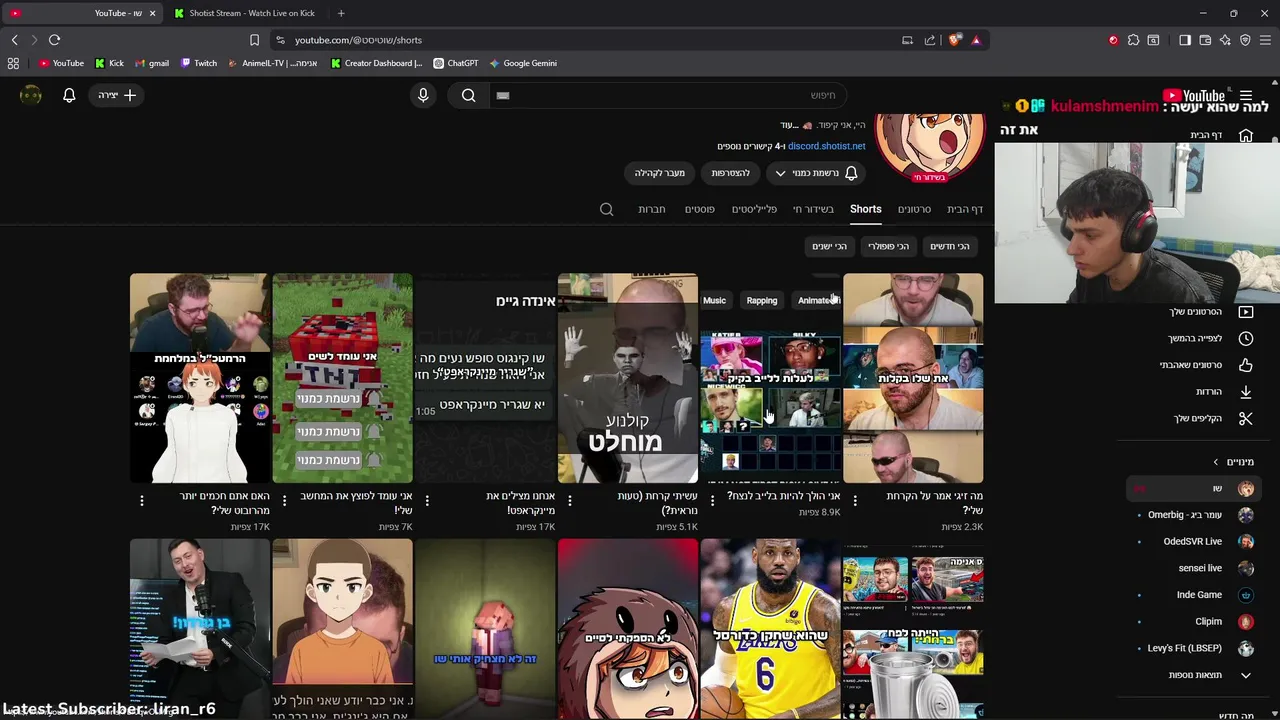The image size is (1280, 720).
Task: Open the Google Gemini bookmark
Action: pos(522,63)
